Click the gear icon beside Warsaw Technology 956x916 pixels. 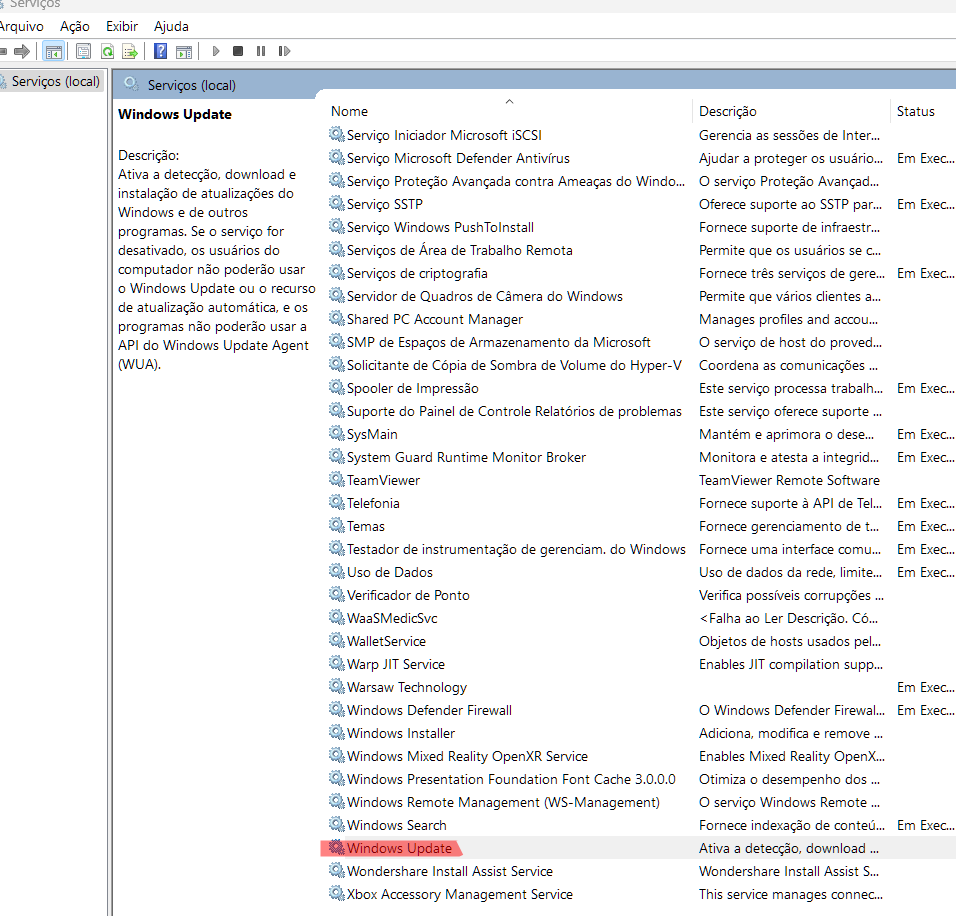coord(337,686)
